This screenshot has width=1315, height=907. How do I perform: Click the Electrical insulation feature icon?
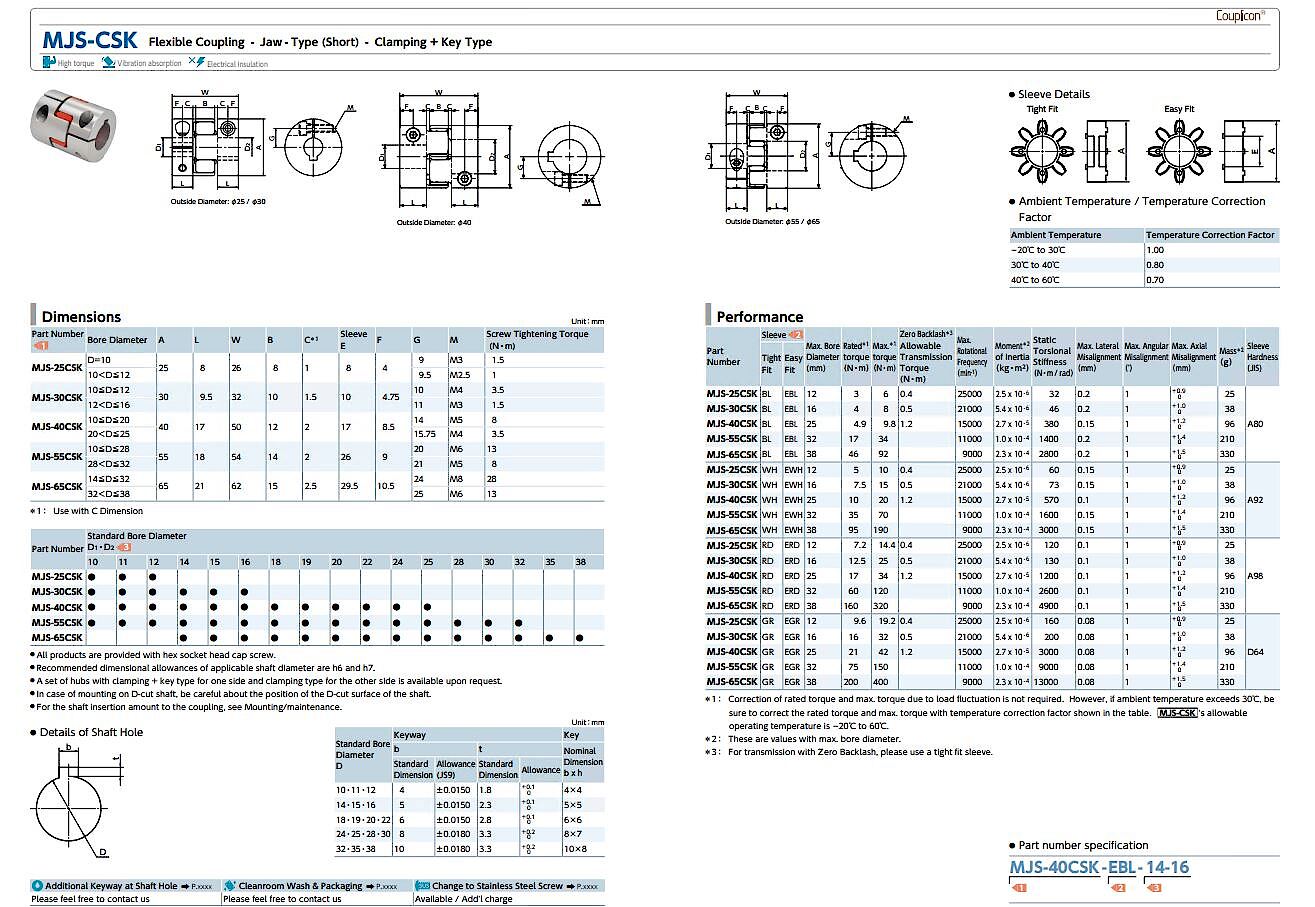point(196,62)
